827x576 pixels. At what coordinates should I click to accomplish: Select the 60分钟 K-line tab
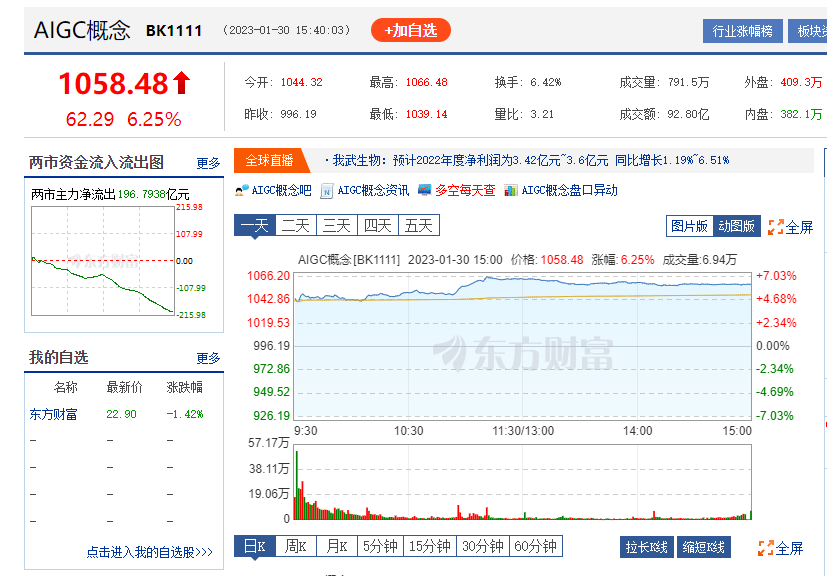[536, 546]
